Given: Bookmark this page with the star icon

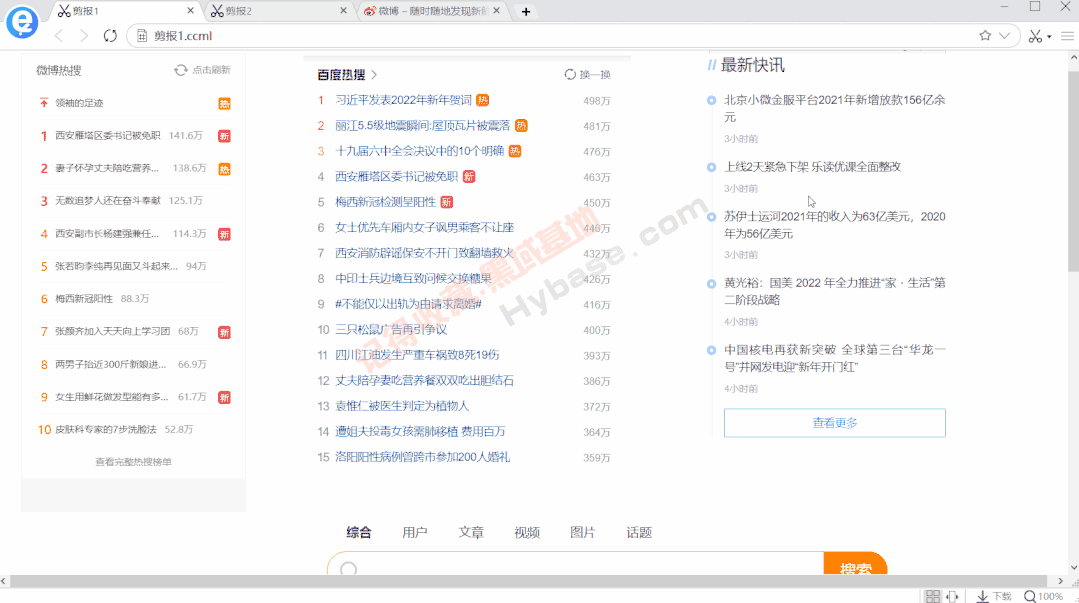Looking at the screenshot, I should 985,36.
